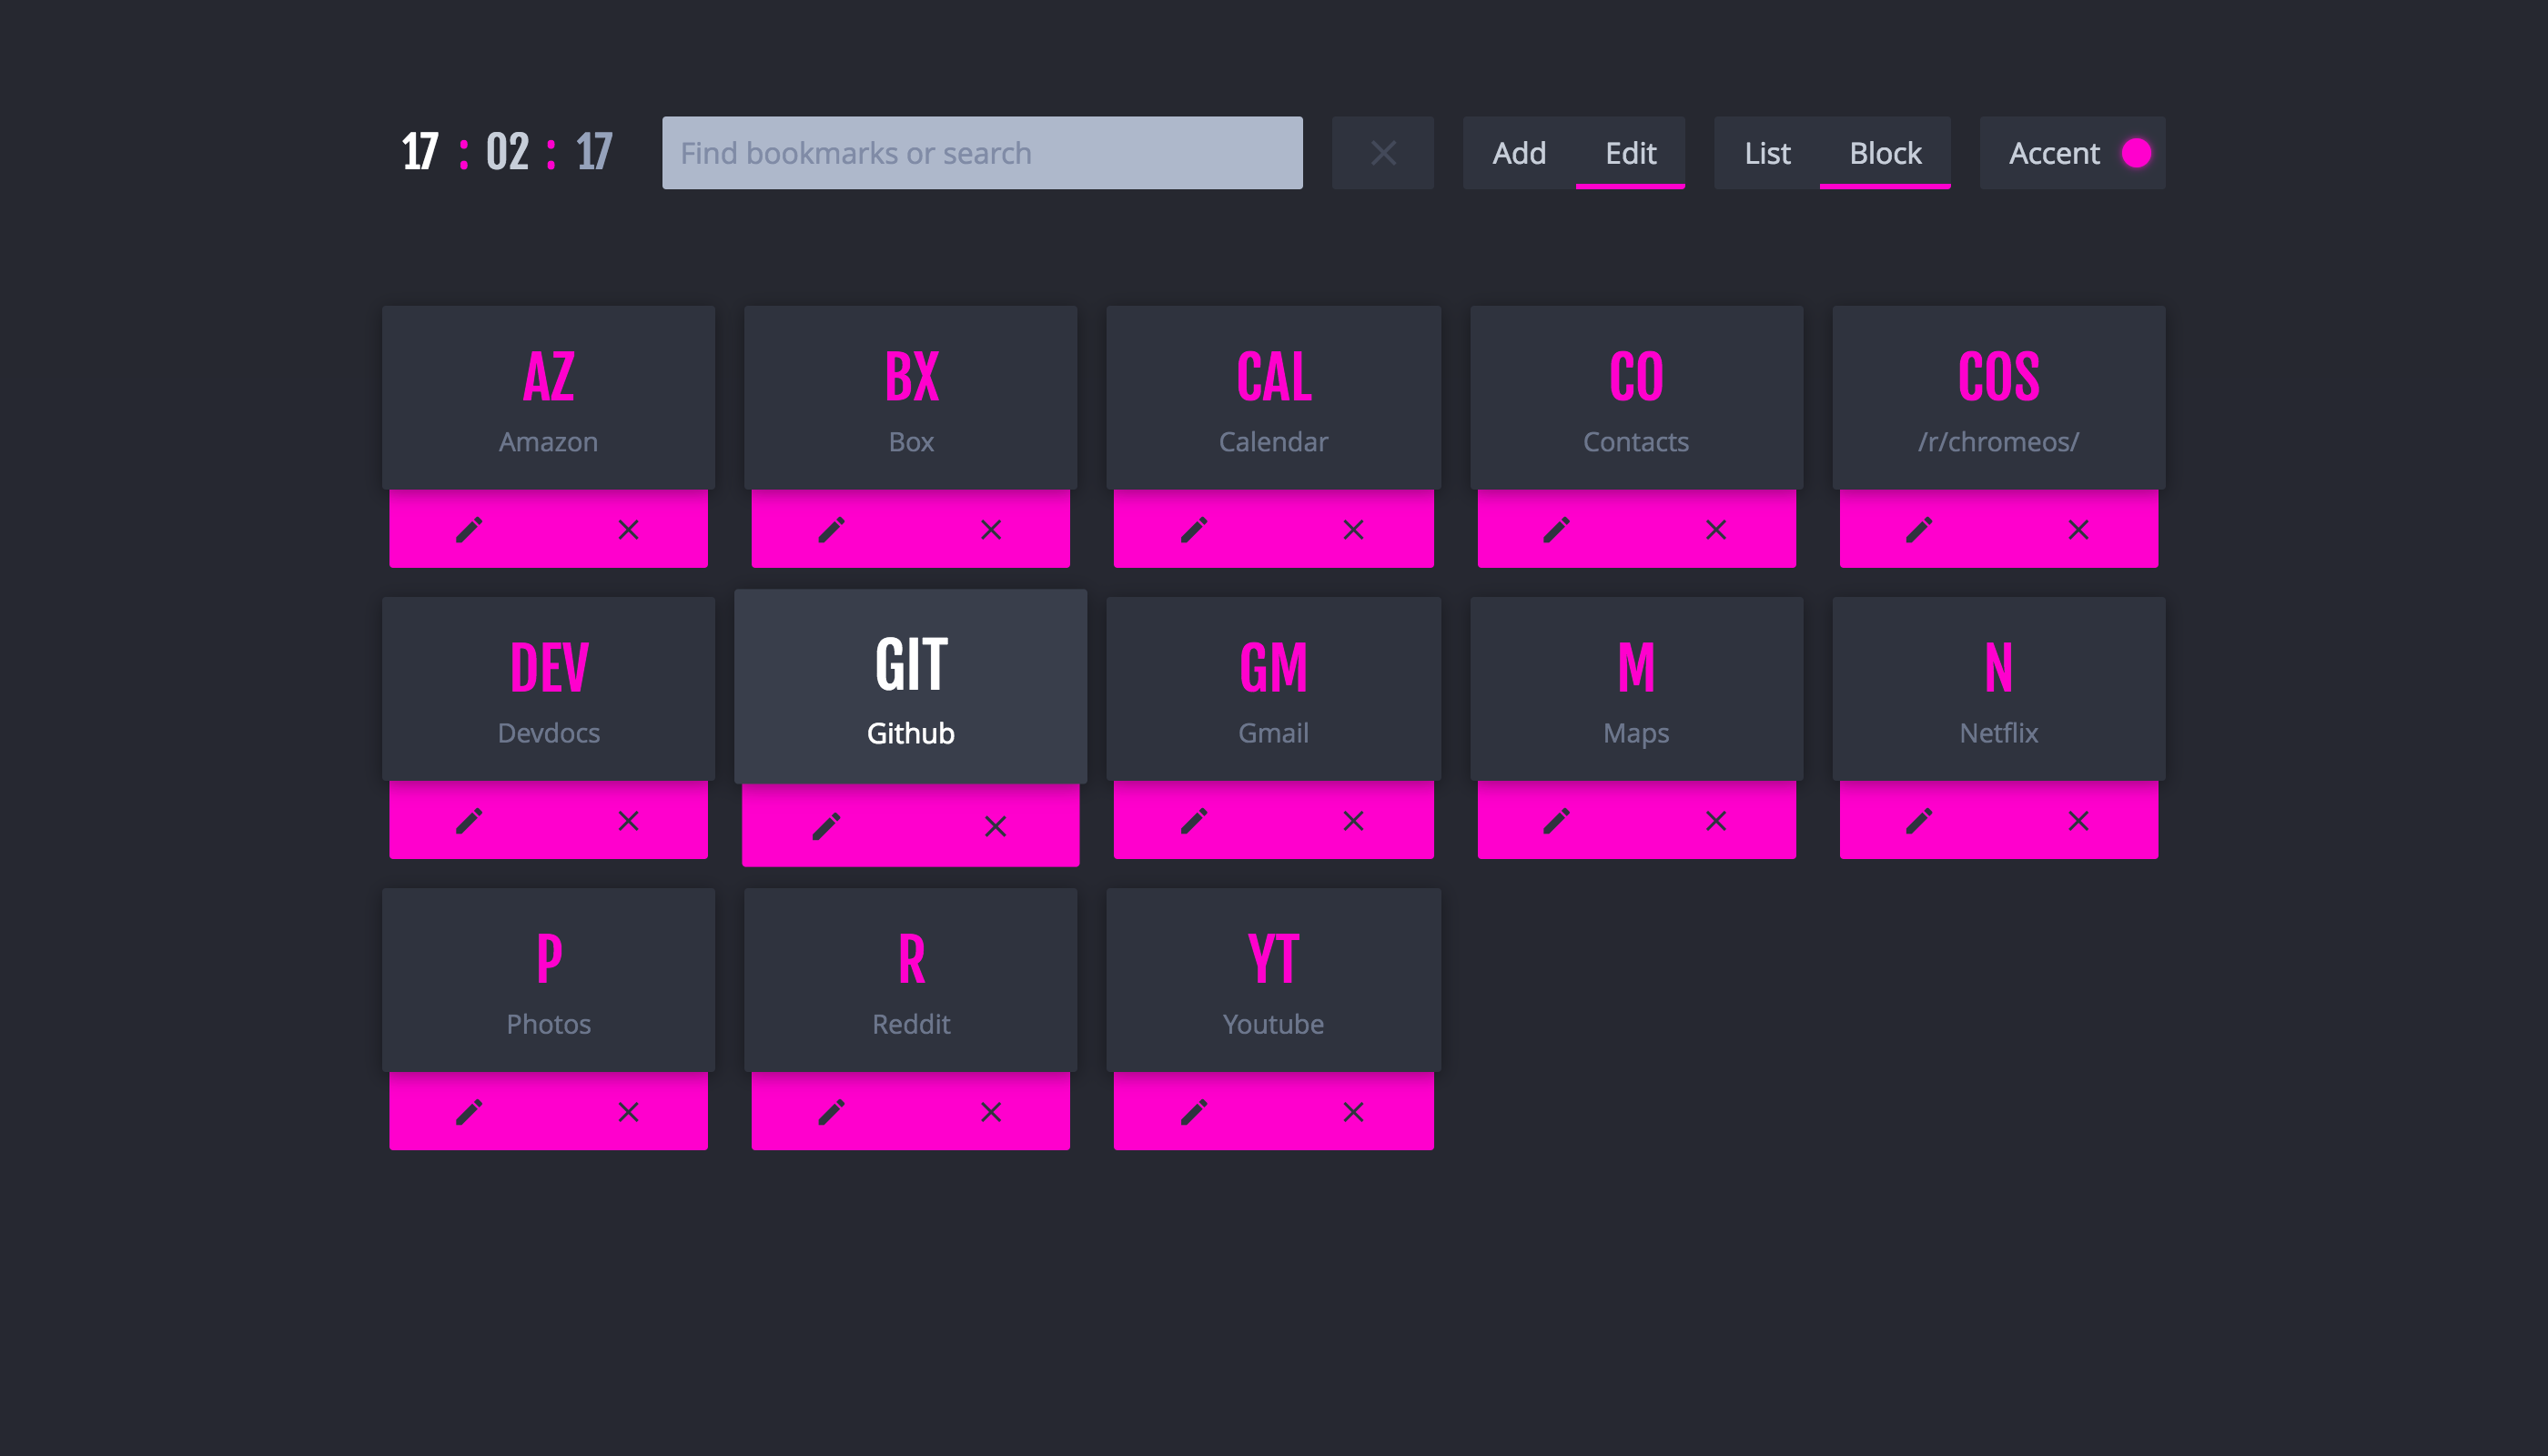2548x1456 pixels.
Task: Open the Maps bookmark tile
Action: [1636, 689]
